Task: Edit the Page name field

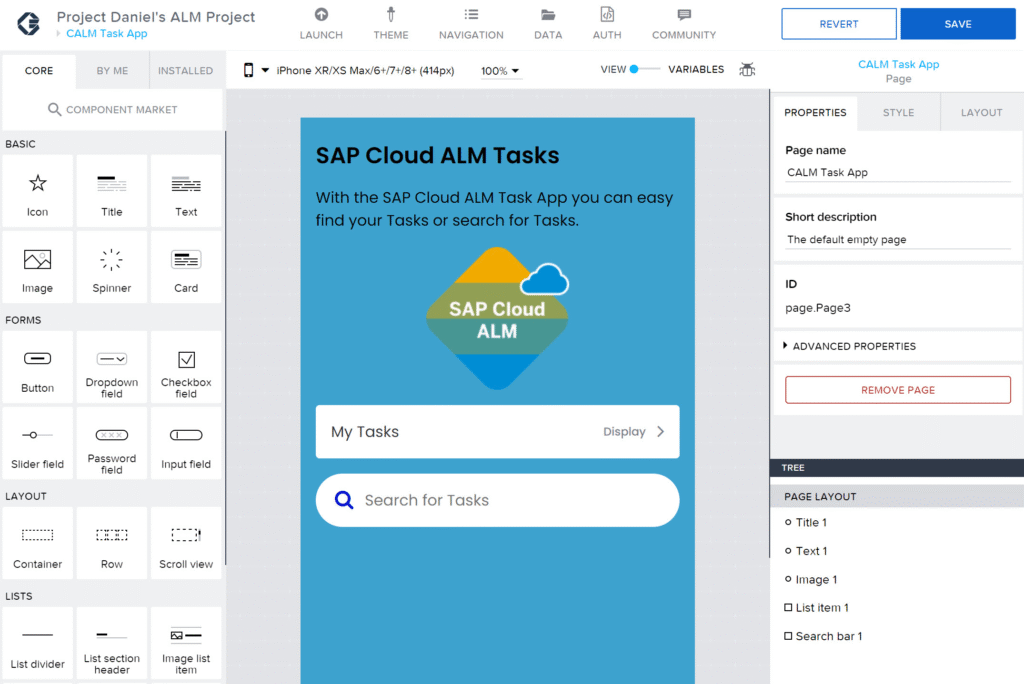Action: [898, 172]
